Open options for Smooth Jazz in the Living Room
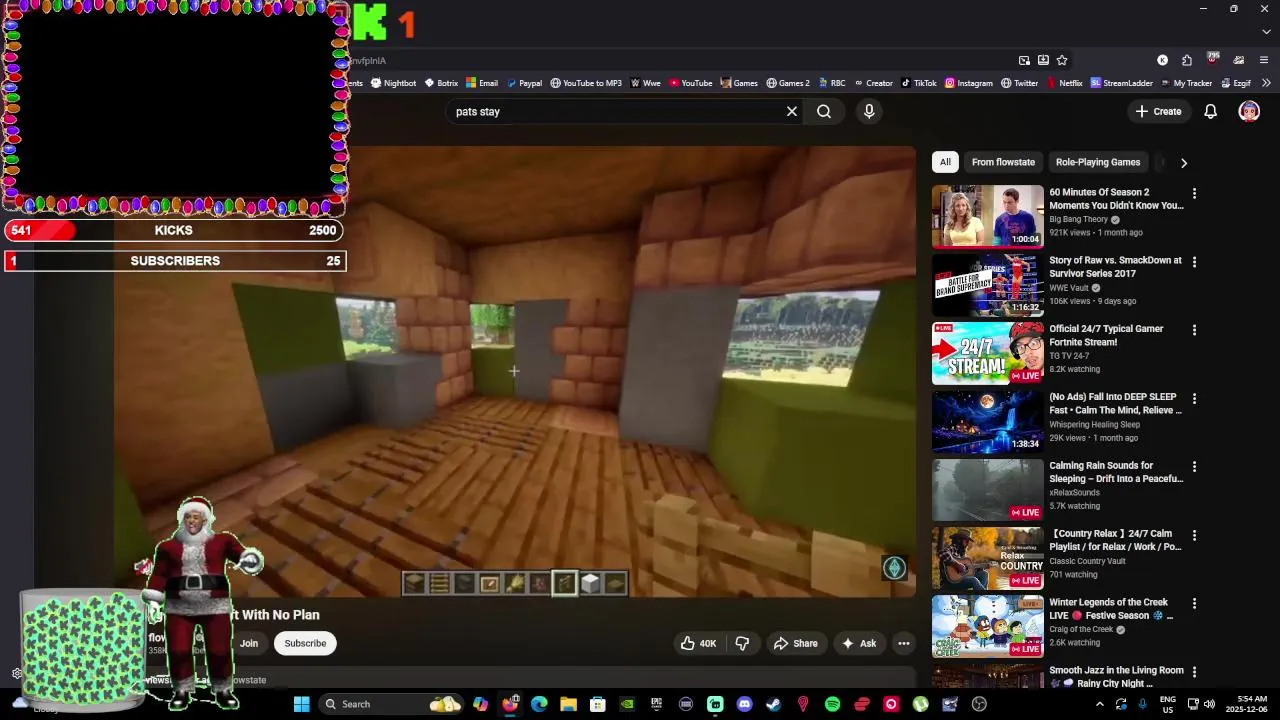 tap(1194, 671)
